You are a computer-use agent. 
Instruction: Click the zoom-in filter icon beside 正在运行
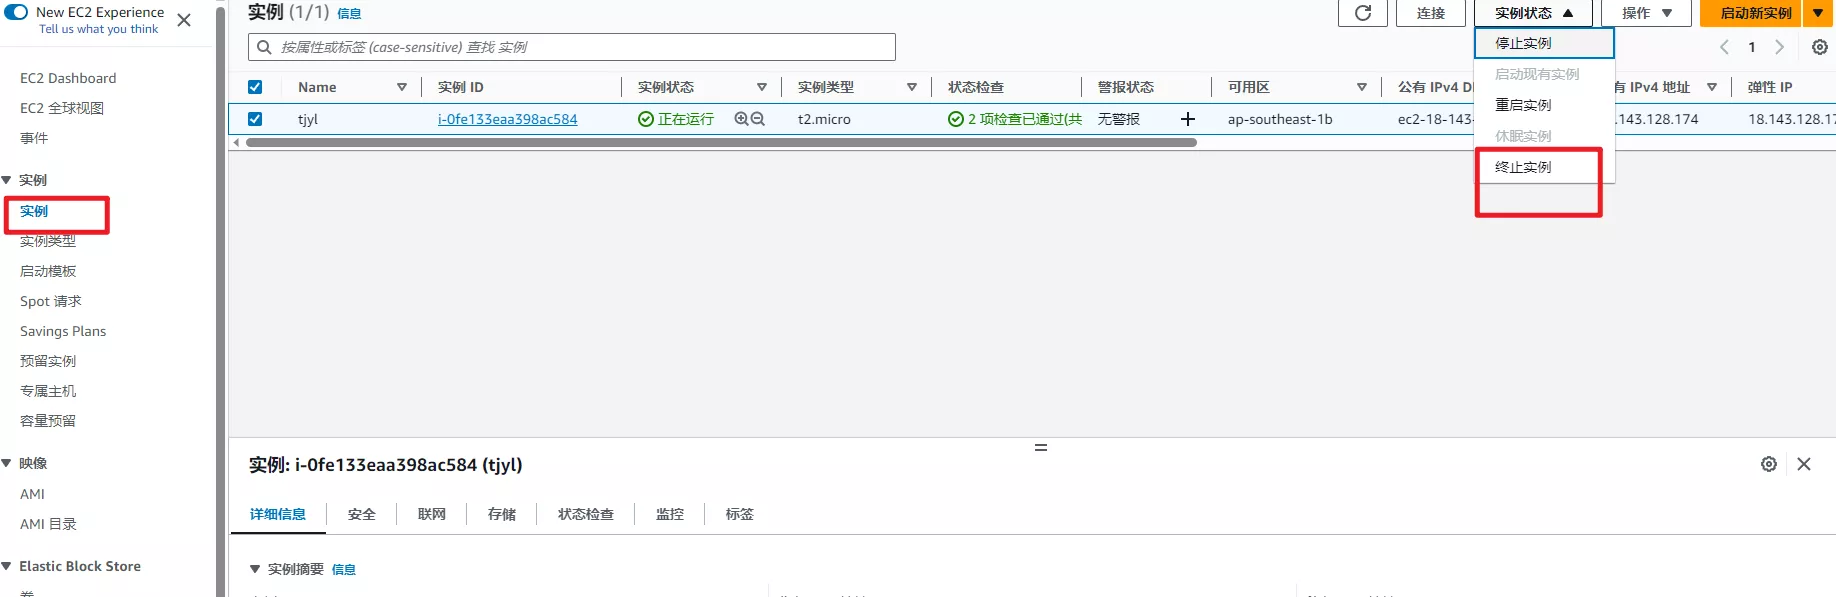coord(741,118)
